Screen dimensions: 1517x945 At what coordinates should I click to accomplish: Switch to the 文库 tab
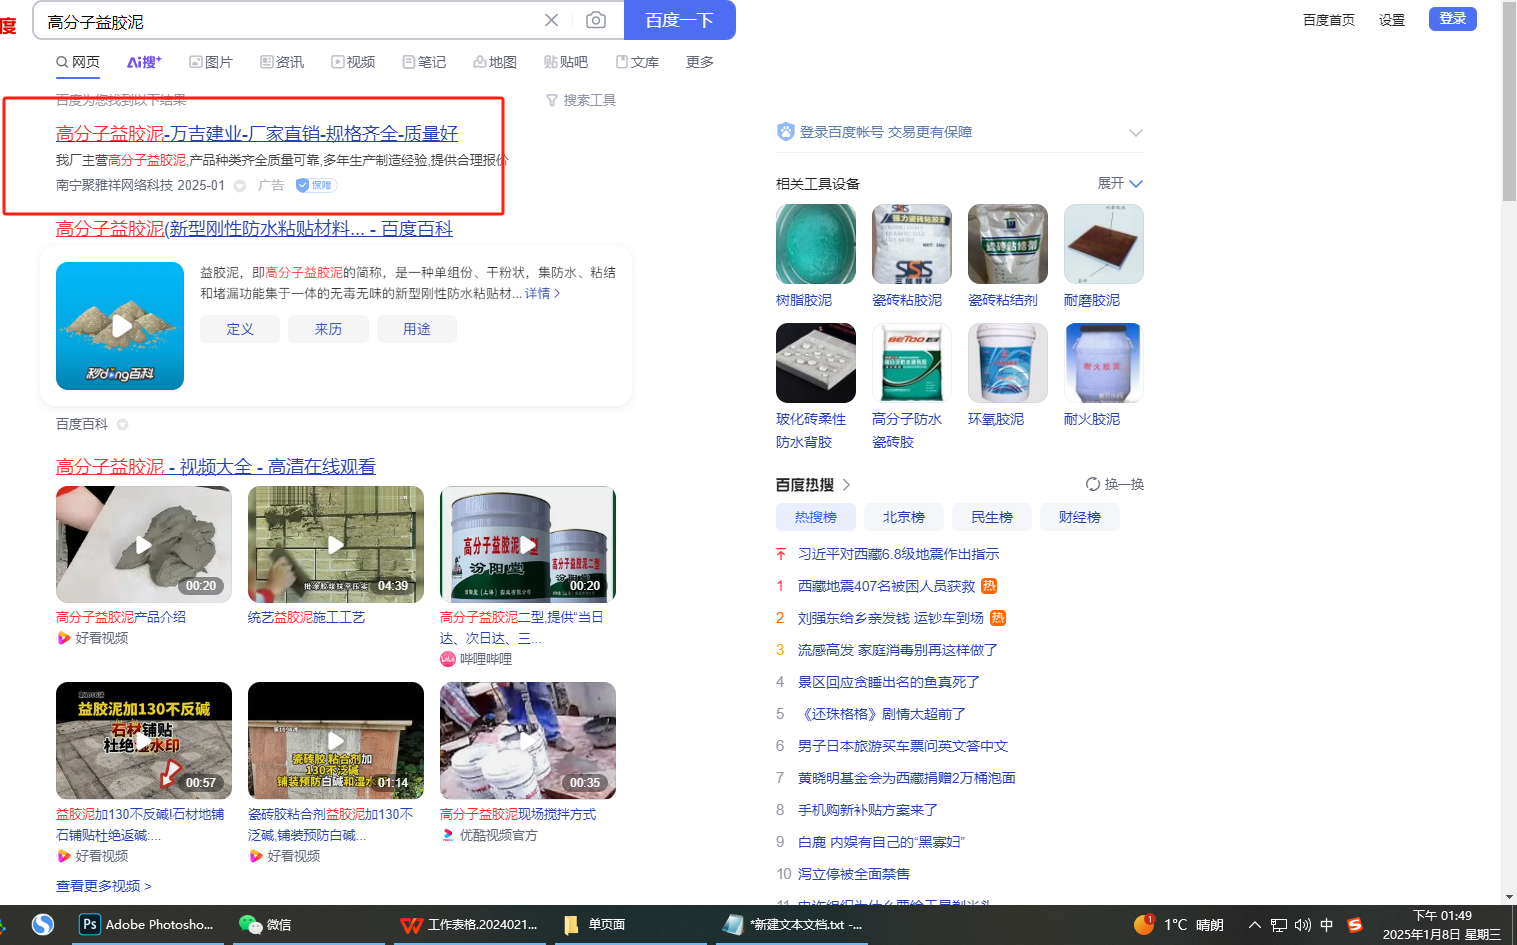[x=637, y=62]
